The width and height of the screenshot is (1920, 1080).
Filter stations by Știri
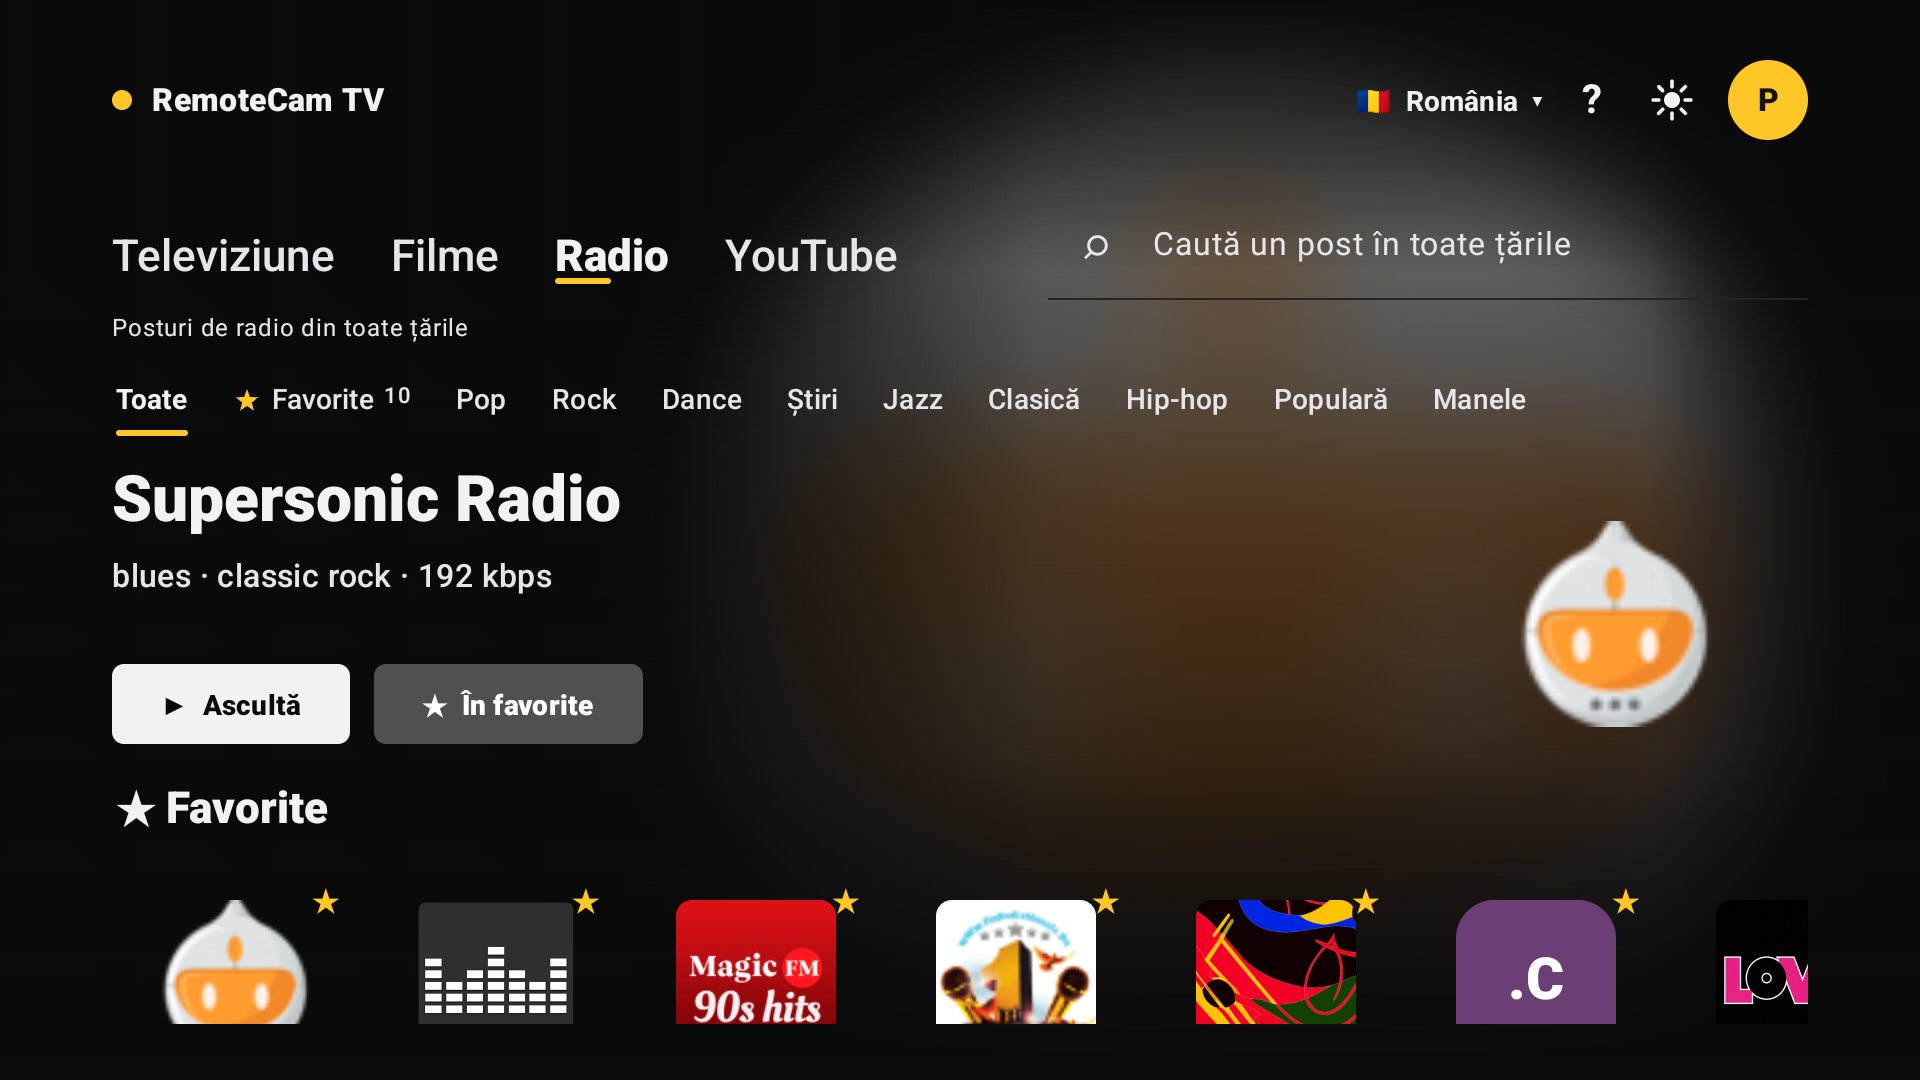point(812,400)
